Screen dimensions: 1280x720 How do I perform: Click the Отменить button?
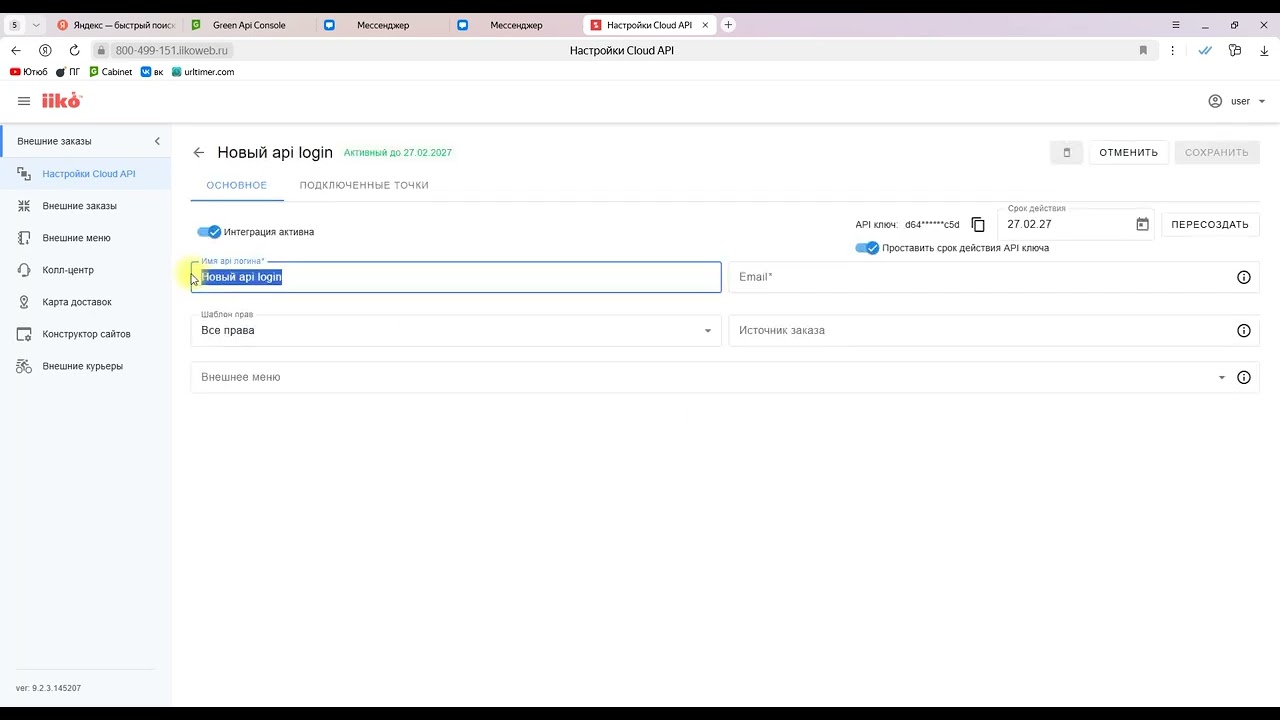click(1128, 153)
